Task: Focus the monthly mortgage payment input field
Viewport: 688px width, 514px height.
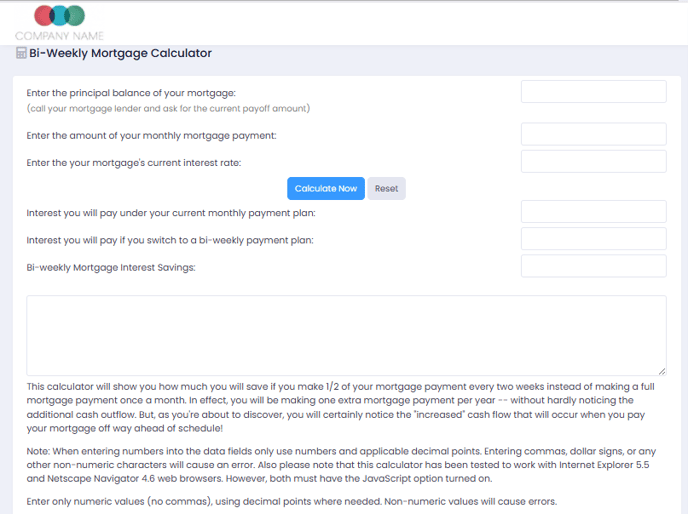Action: (x=594, y=134)
